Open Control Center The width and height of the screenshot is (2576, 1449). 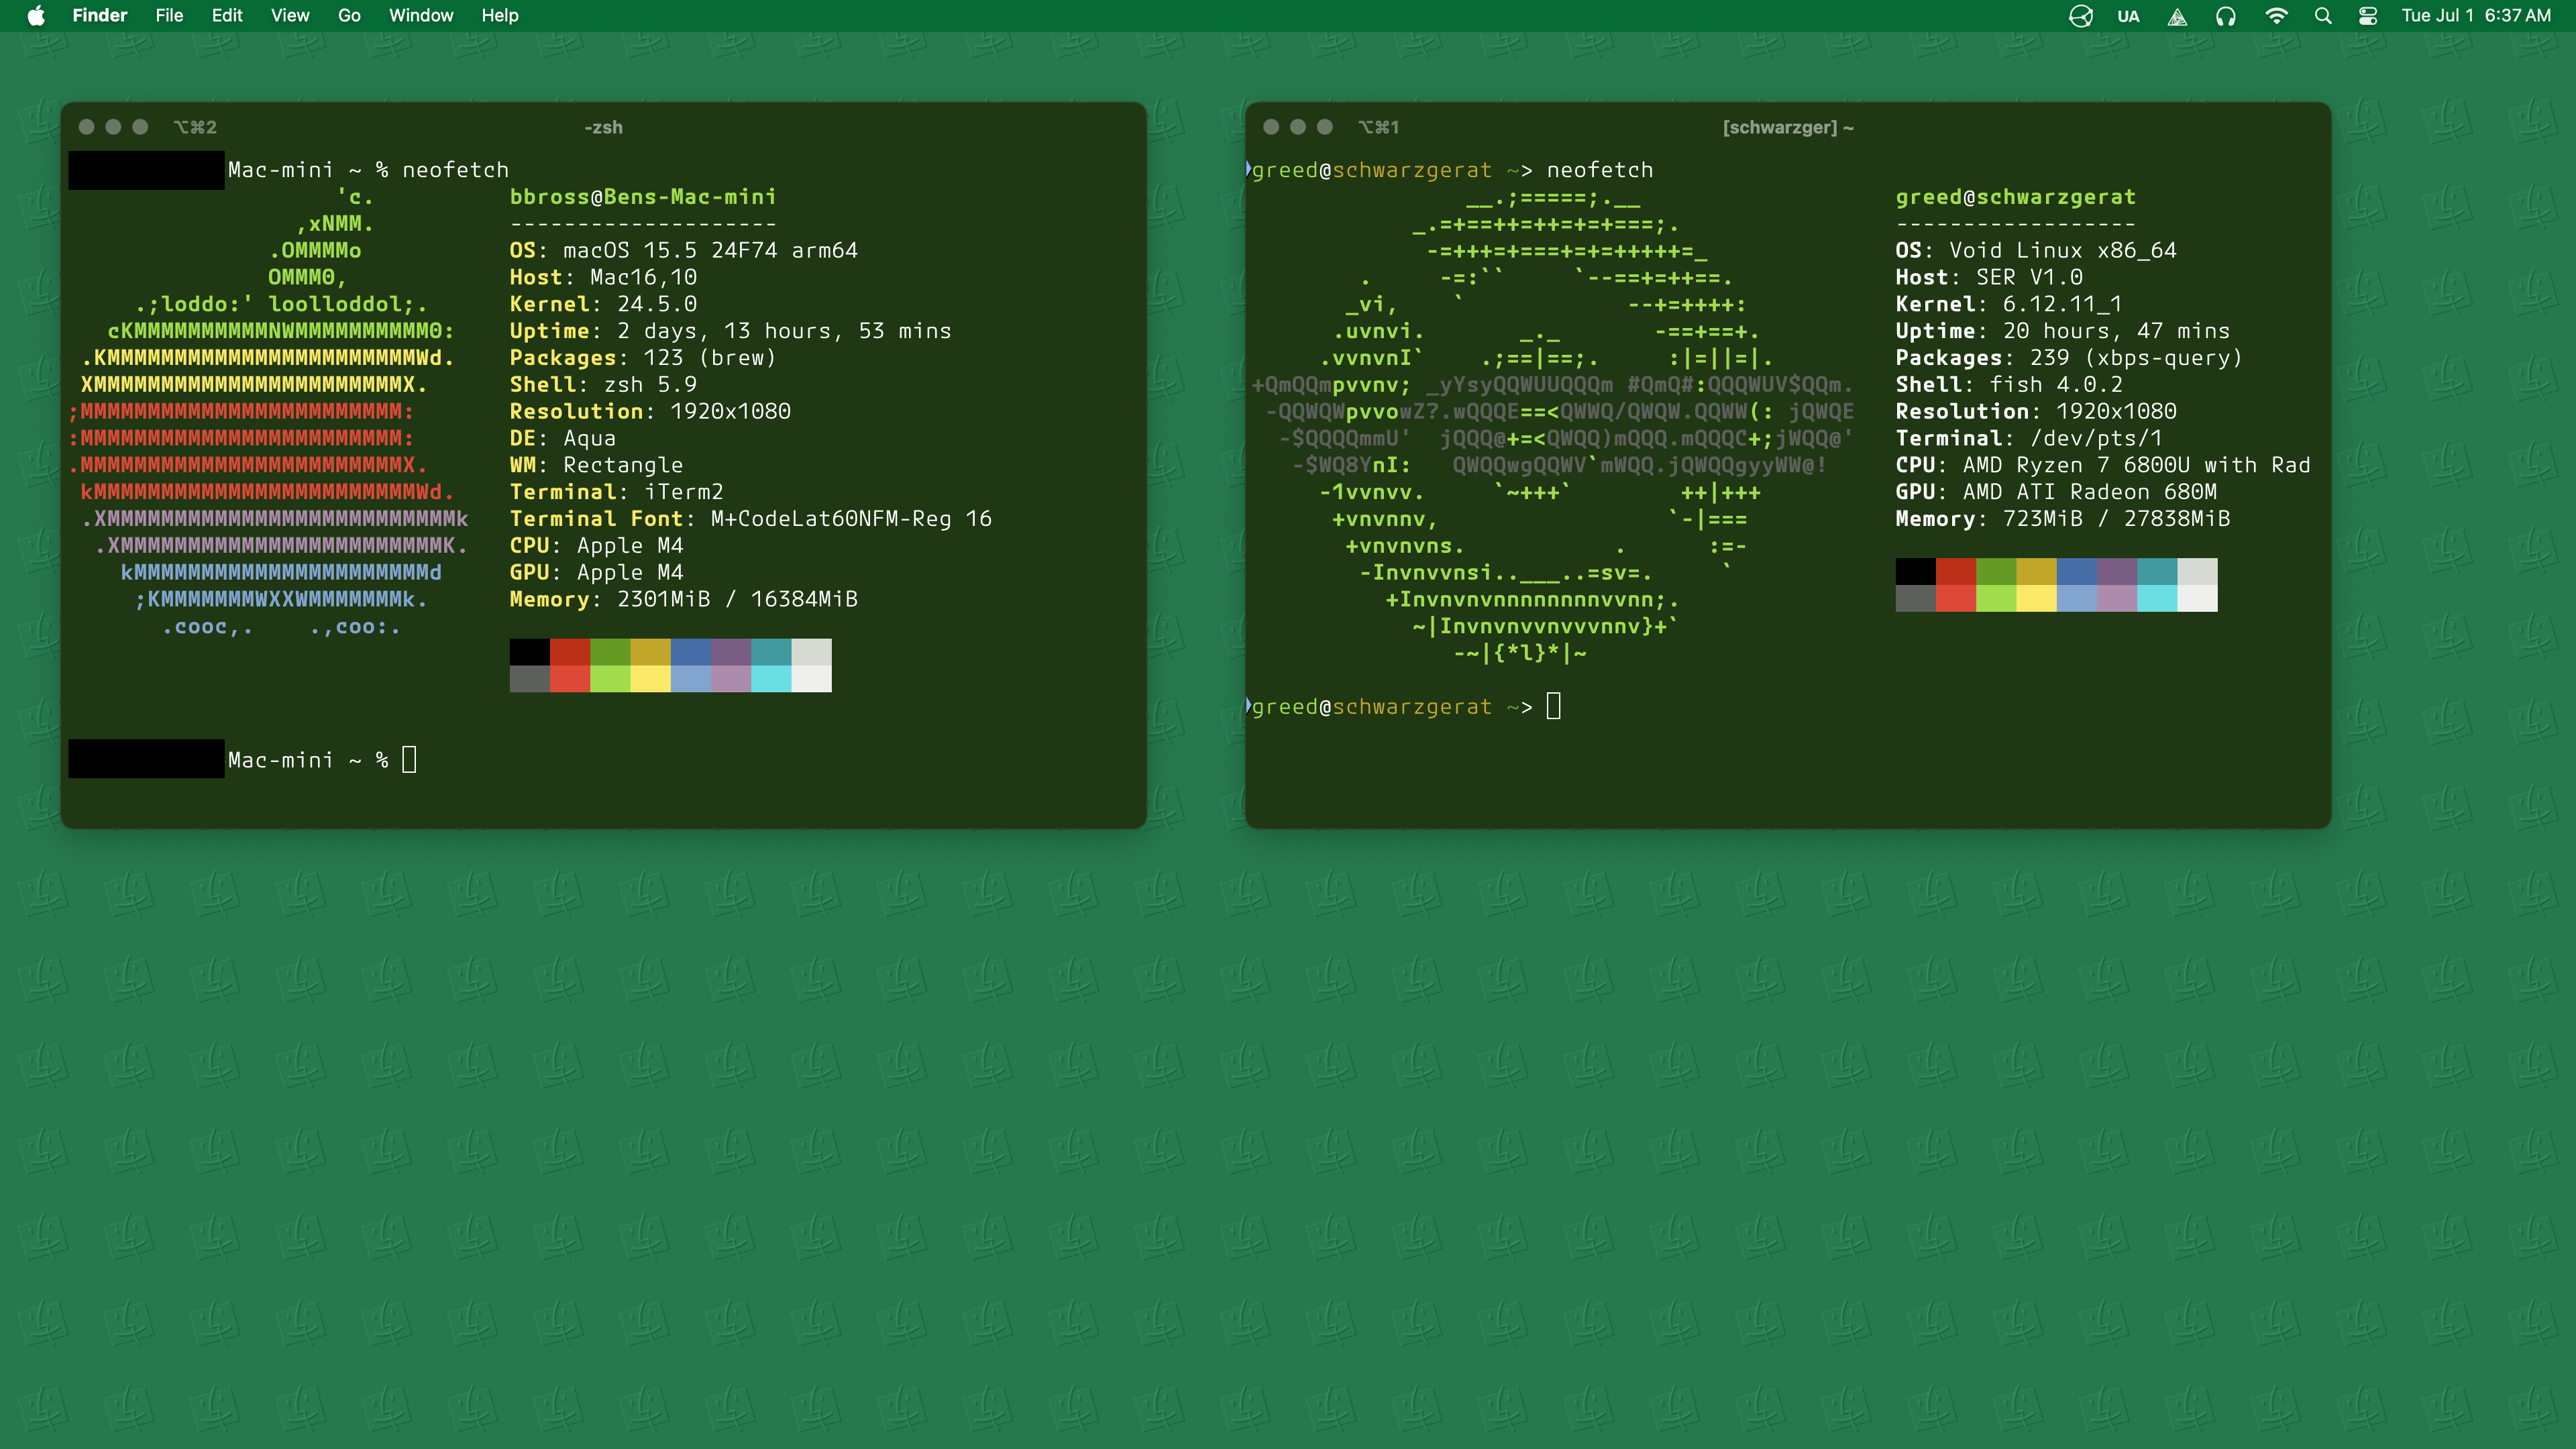tap(2368, 16)
